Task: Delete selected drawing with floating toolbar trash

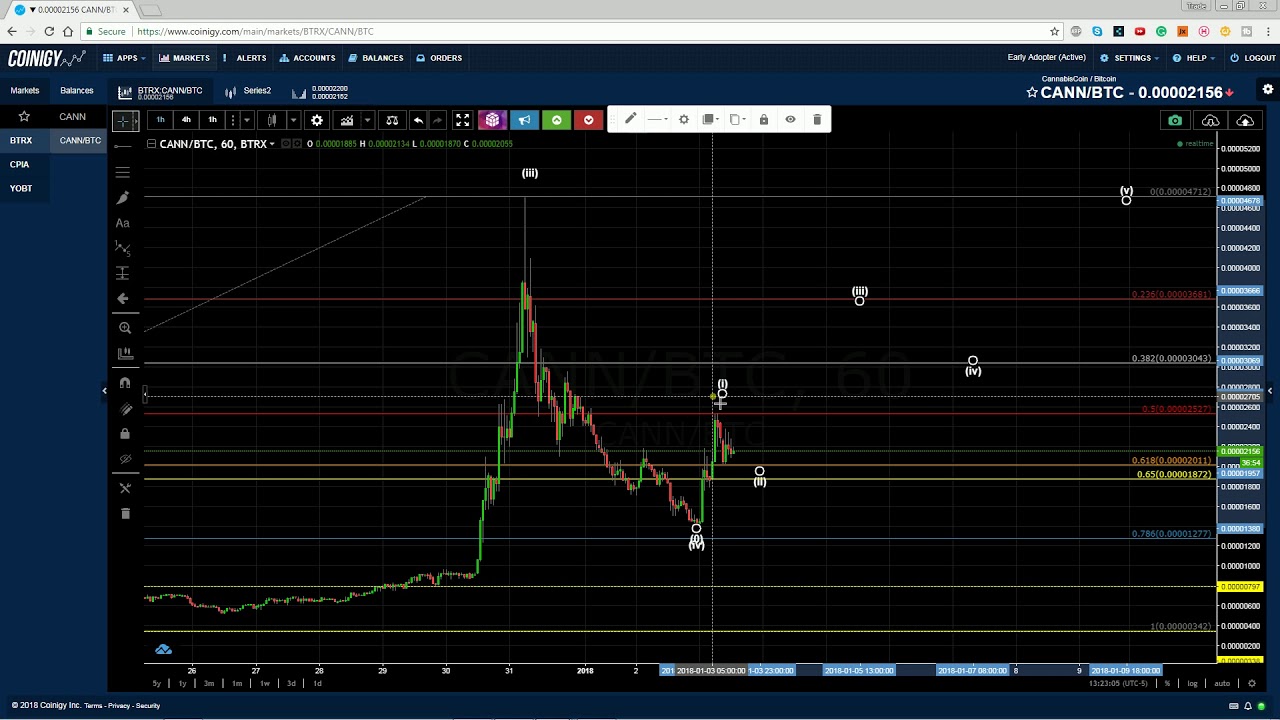Action: pos(817,120)
